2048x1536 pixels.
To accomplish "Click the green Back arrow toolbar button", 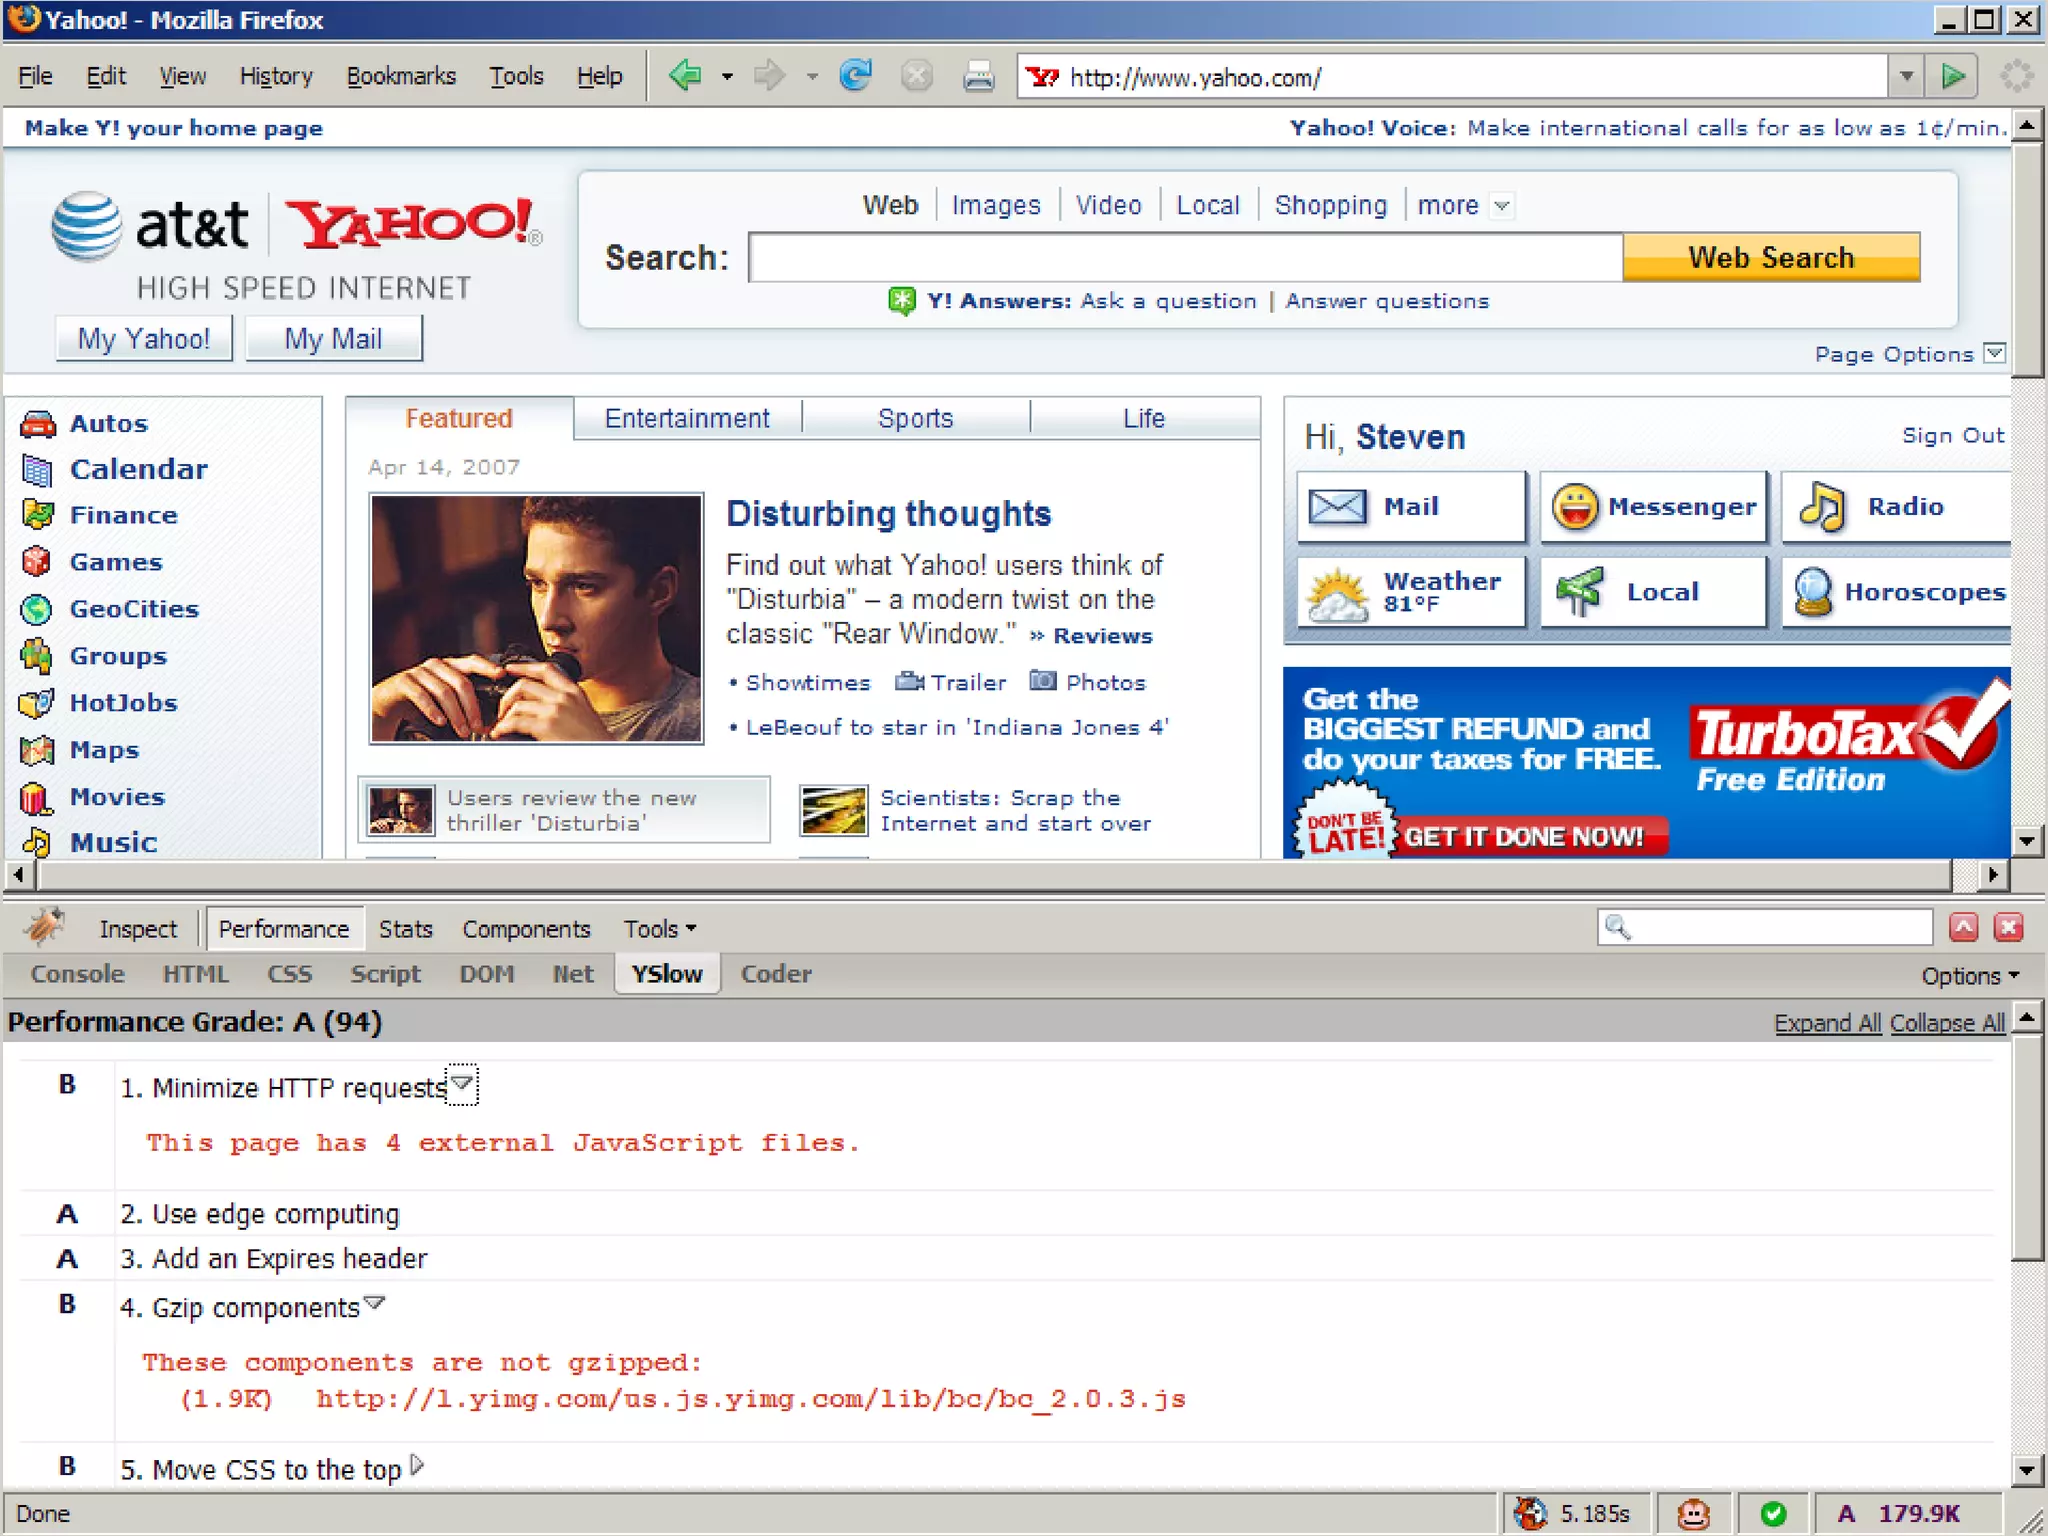I will coord(686,76).
